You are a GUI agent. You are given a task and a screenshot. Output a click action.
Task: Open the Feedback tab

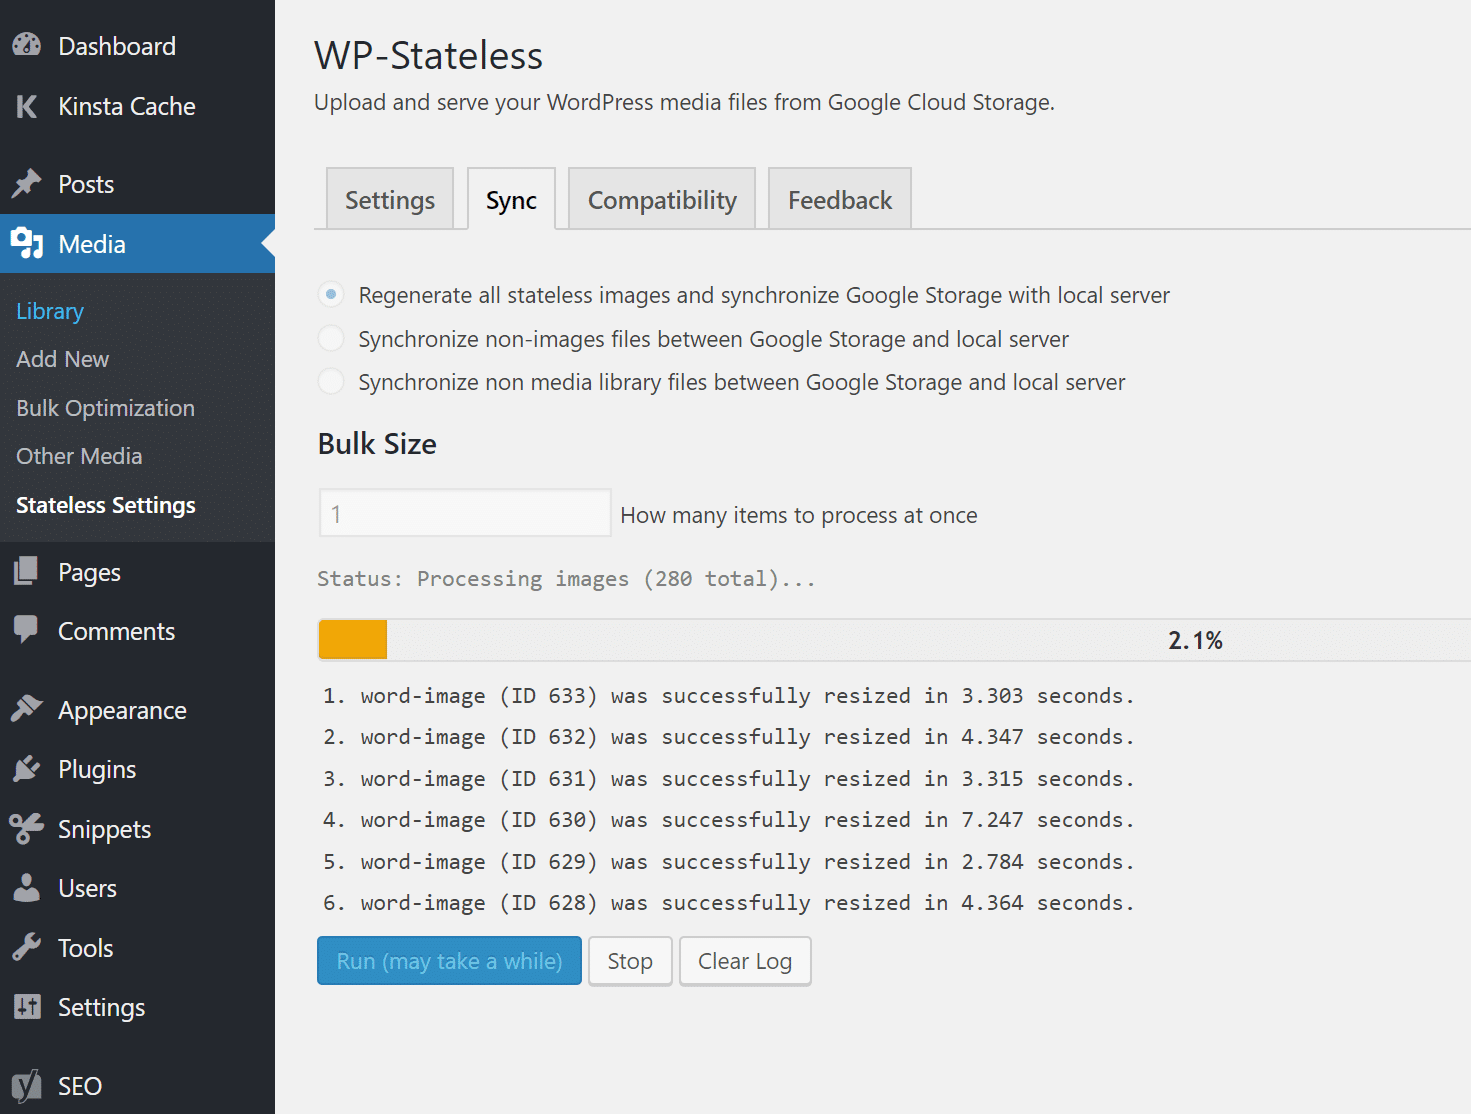click(x=839, y=198)
